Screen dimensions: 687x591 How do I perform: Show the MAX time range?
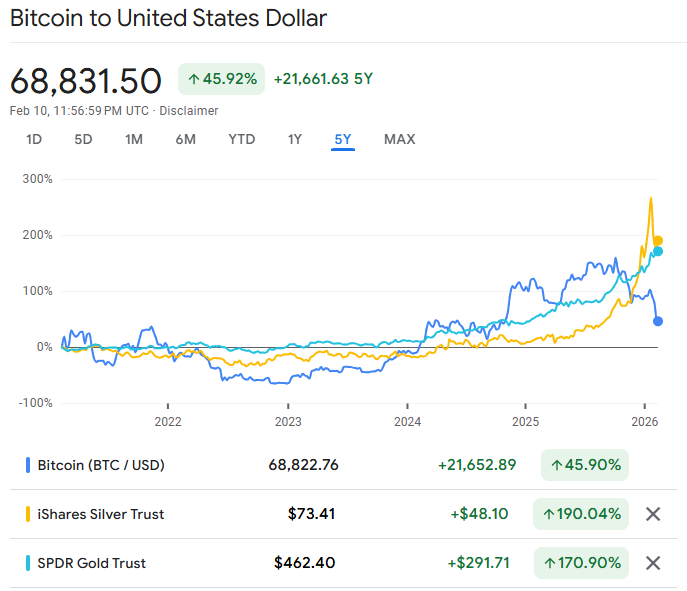(399, 139)
